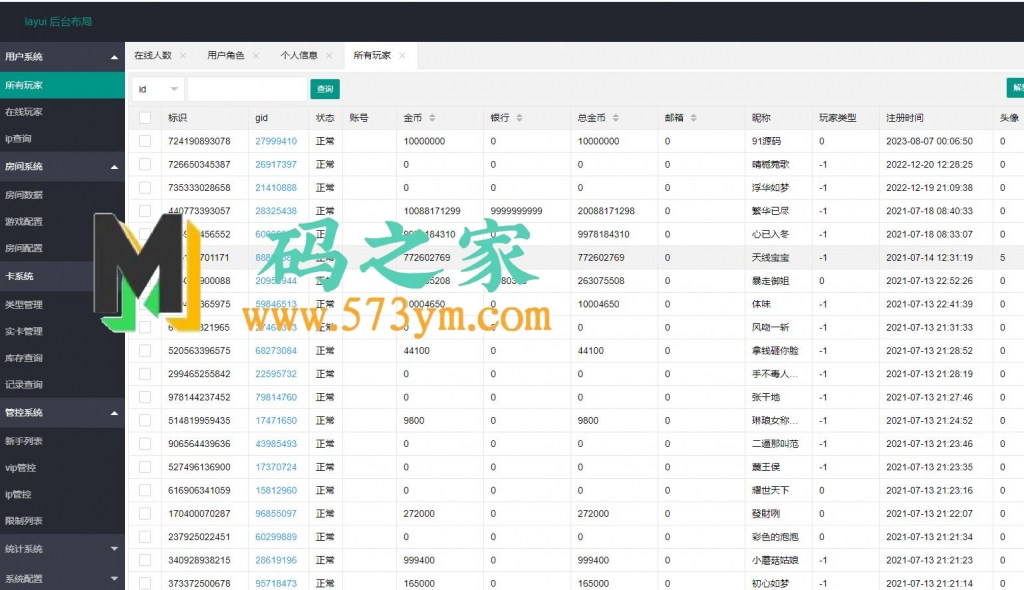
Task: Open 房间数据 in the sidebar
Action: tap(62, 195)
